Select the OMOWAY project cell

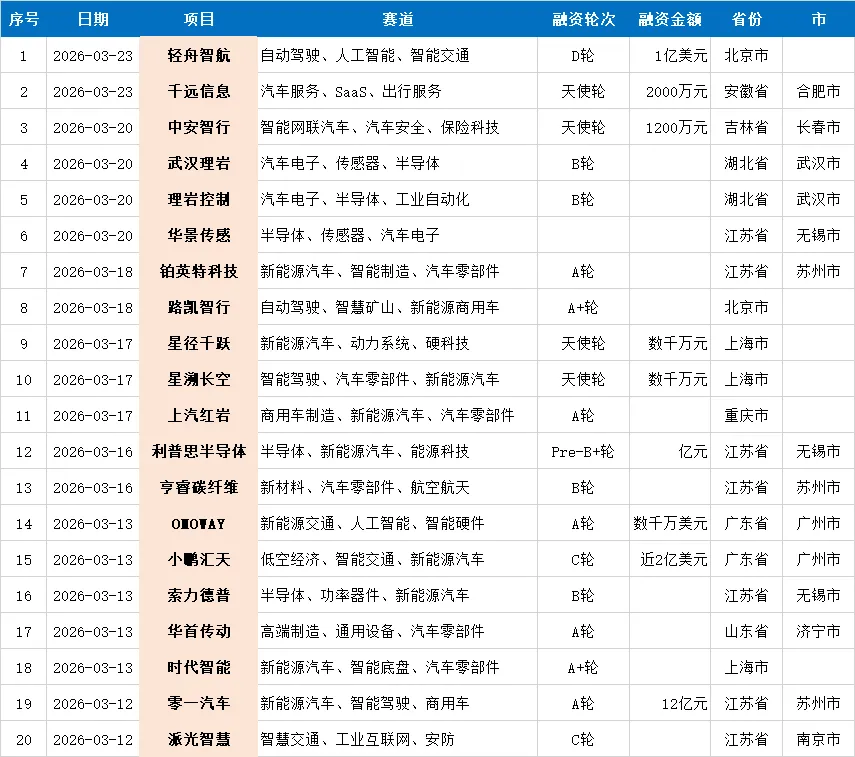198,523
